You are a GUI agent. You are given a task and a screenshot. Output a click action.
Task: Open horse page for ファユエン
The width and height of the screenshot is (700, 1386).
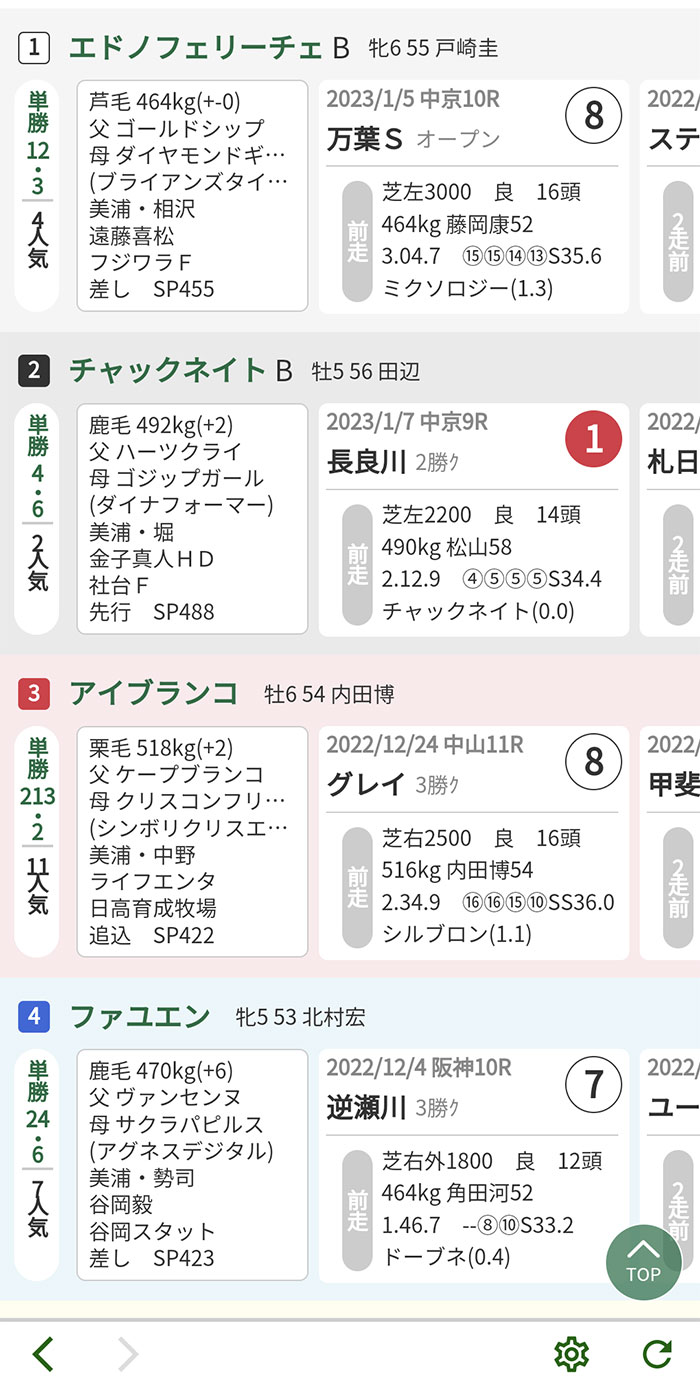click(140, 1017)
